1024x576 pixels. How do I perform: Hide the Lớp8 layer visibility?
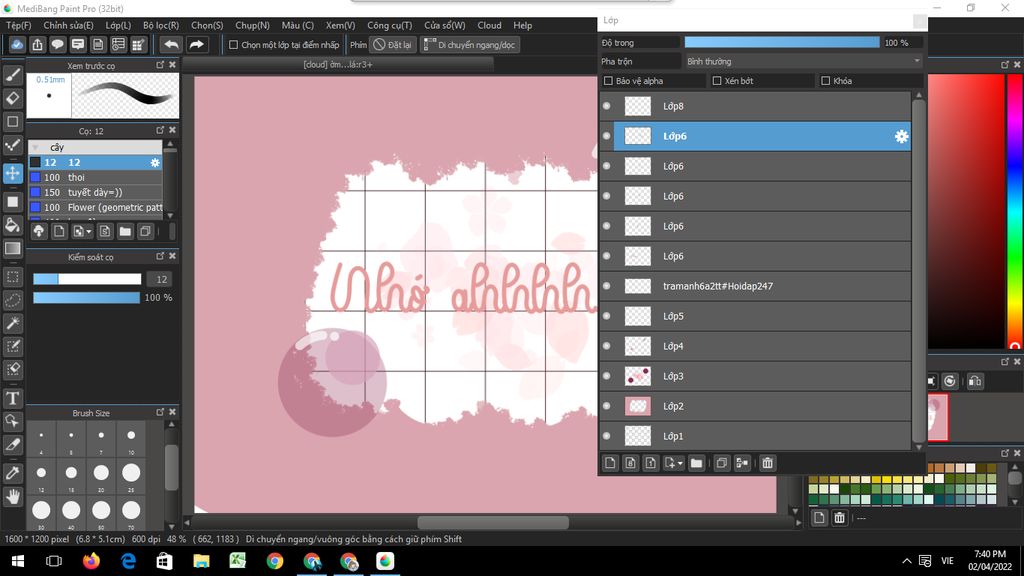pyautogui.click(x=607, y=106)
